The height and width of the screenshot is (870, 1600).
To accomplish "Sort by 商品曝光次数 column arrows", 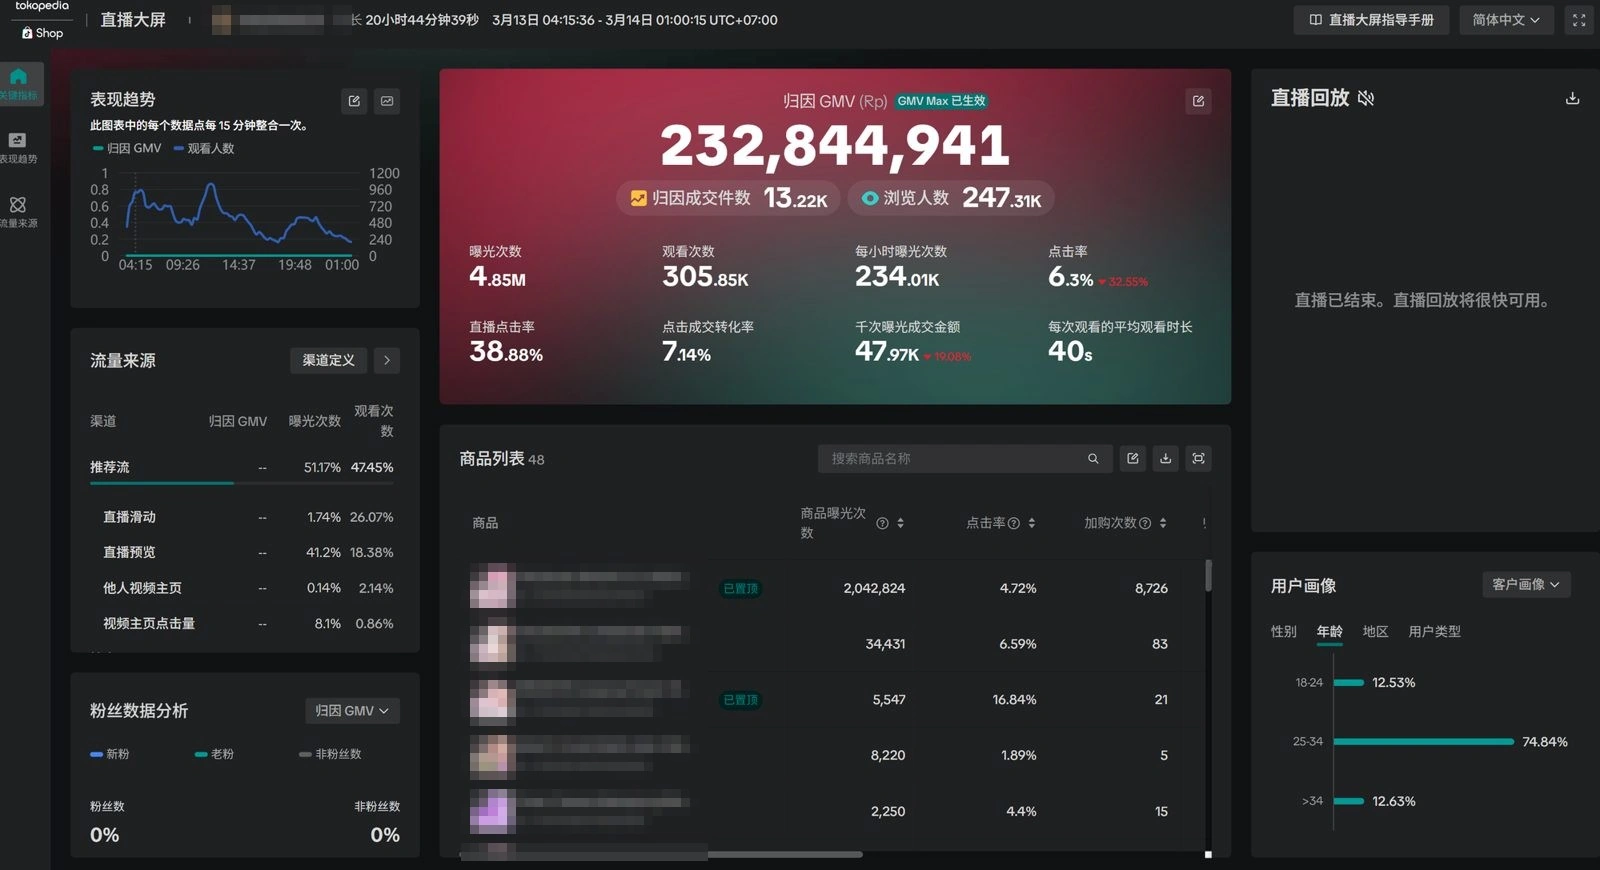I will tap(900, 523).
